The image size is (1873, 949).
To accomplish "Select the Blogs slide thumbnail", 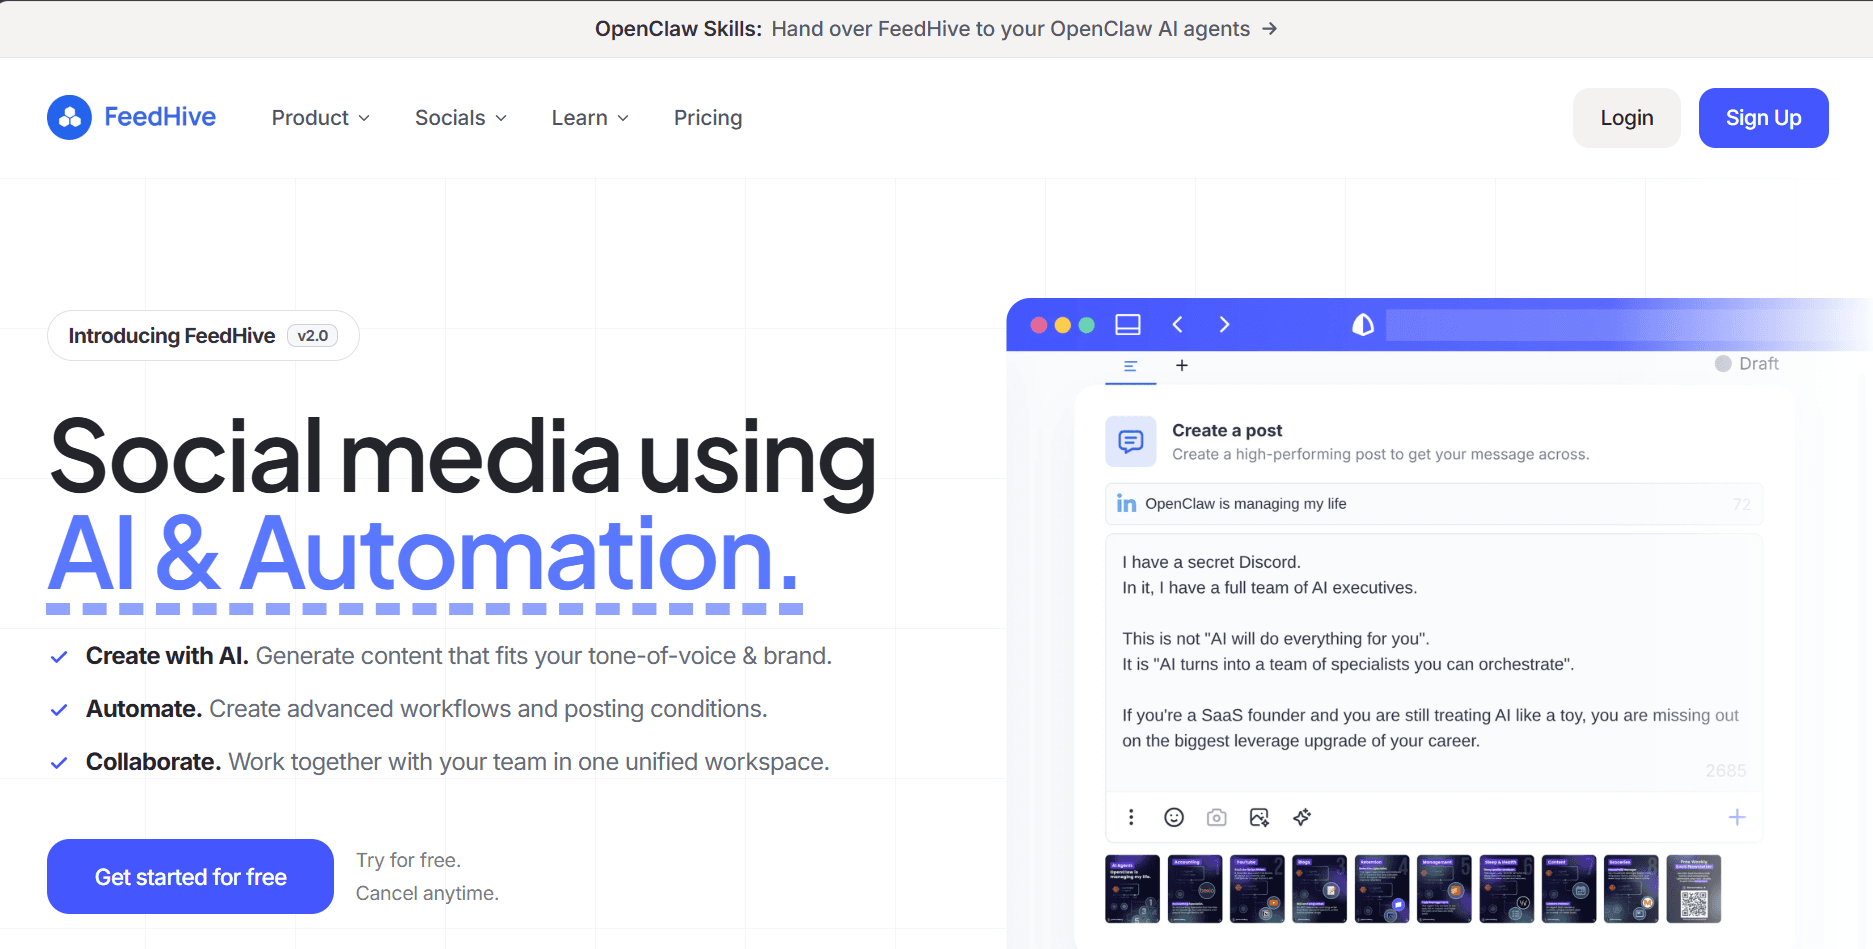I will (x=1320, y=889).
